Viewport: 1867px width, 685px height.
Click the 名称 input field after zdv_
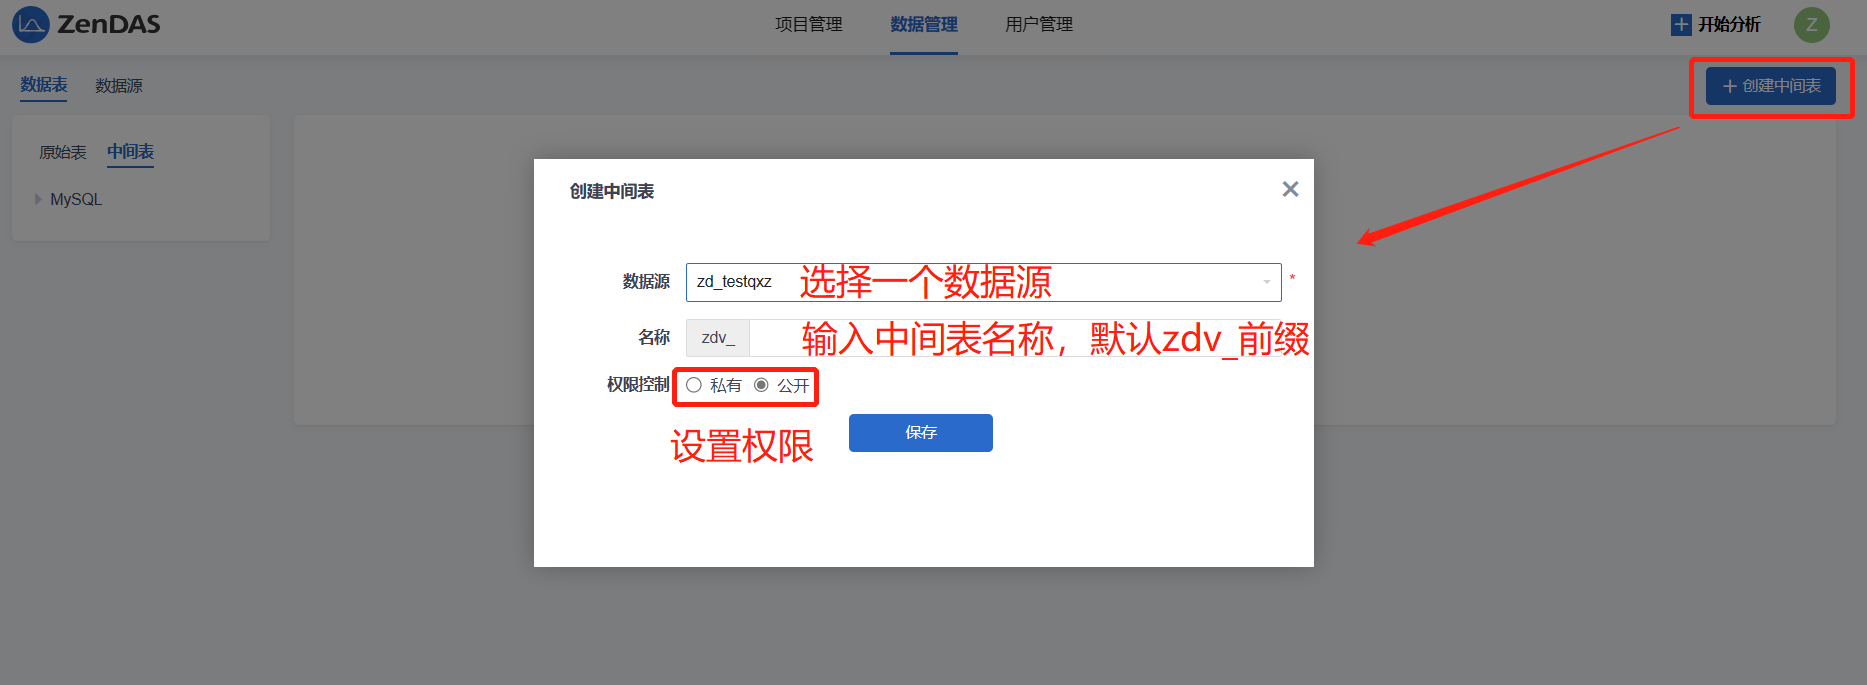1010,338
